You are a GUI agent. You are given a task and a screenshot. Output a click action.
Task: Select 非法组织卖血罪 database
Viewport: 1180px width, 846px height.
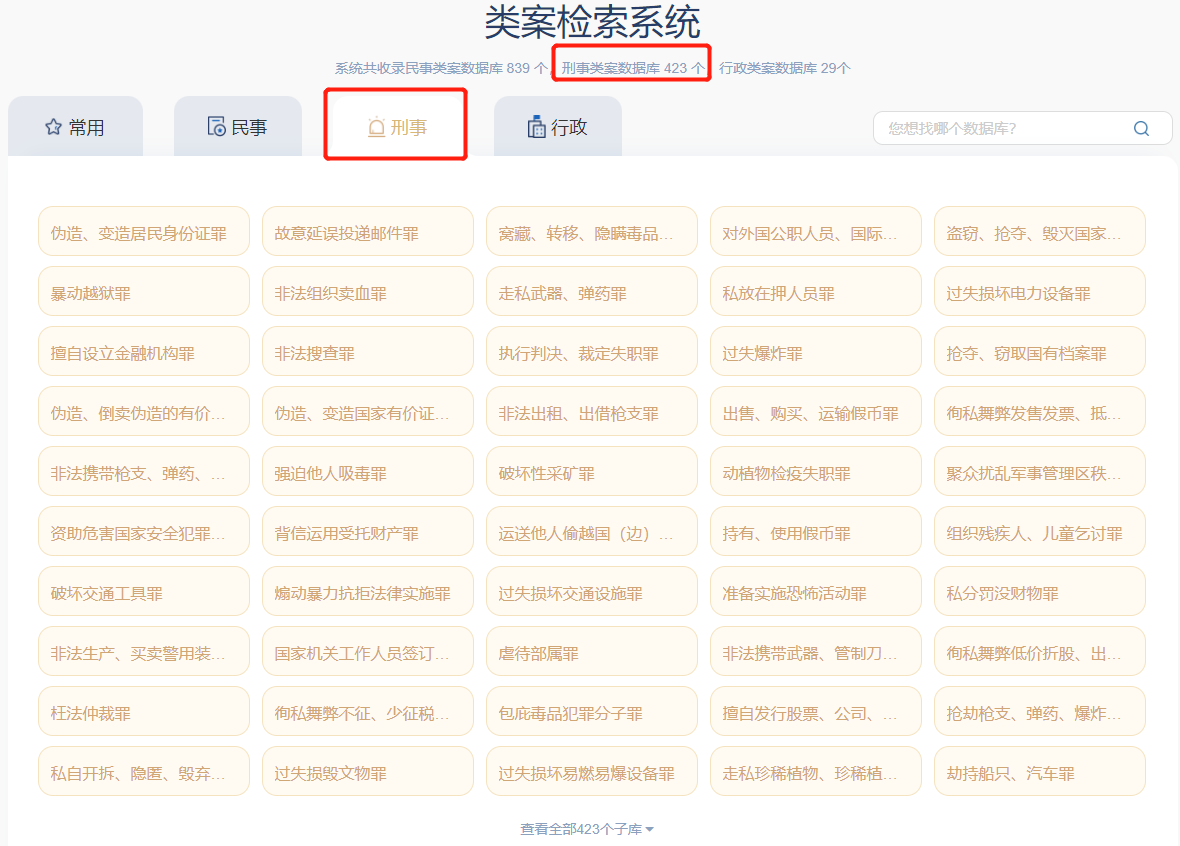[x=367, y=292]
